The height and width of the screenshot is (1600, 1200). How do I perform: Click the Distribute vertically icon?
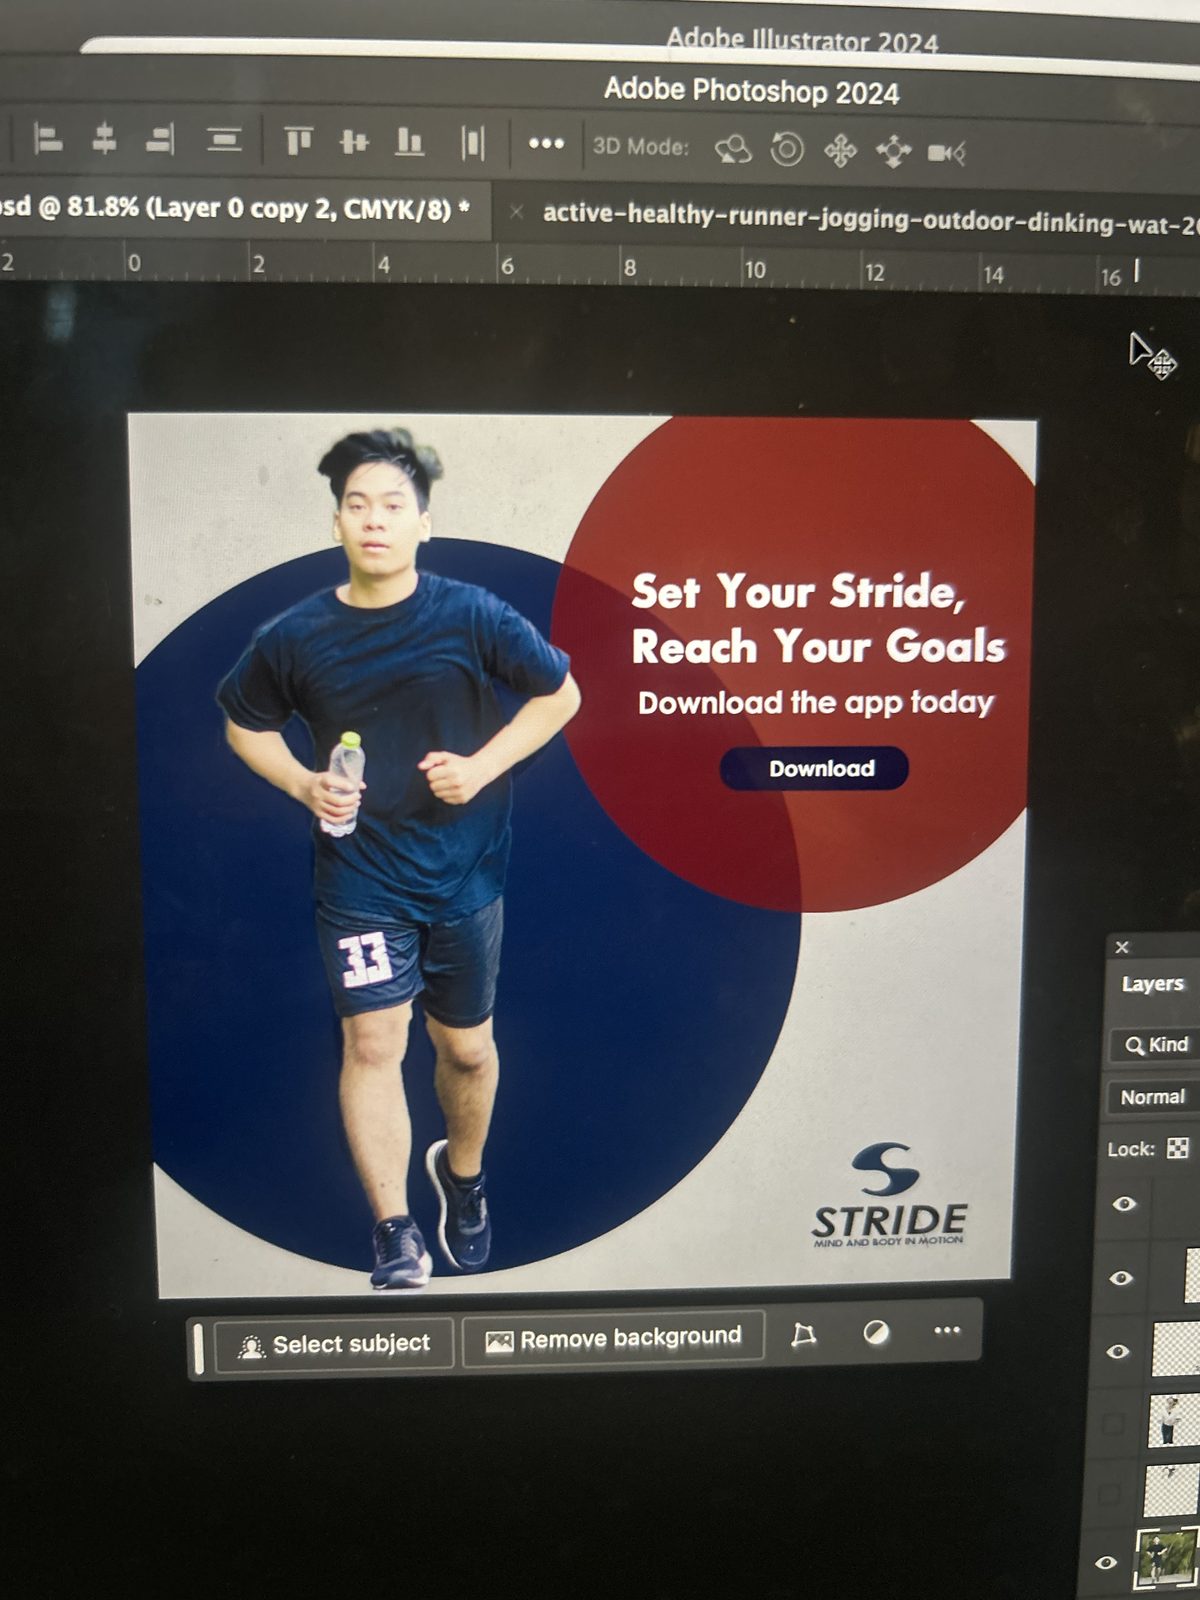point(225,139)
